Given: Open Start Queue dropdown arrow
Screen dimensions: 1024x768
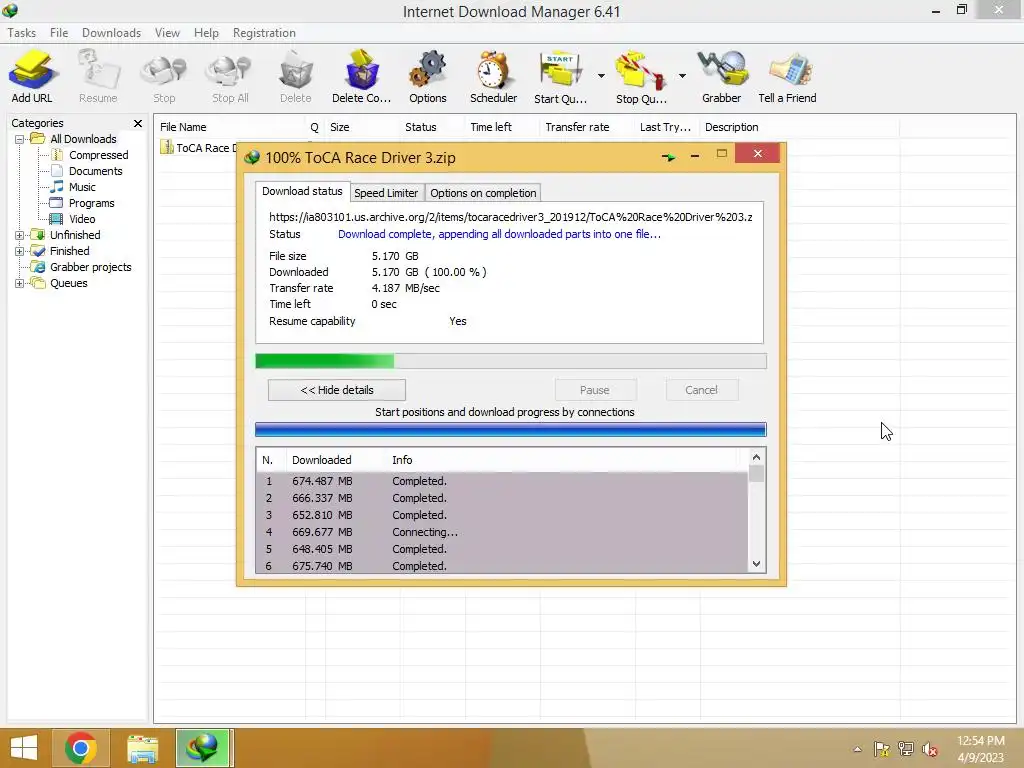Looking at the screenshot, I should click(x=601, y=76).
